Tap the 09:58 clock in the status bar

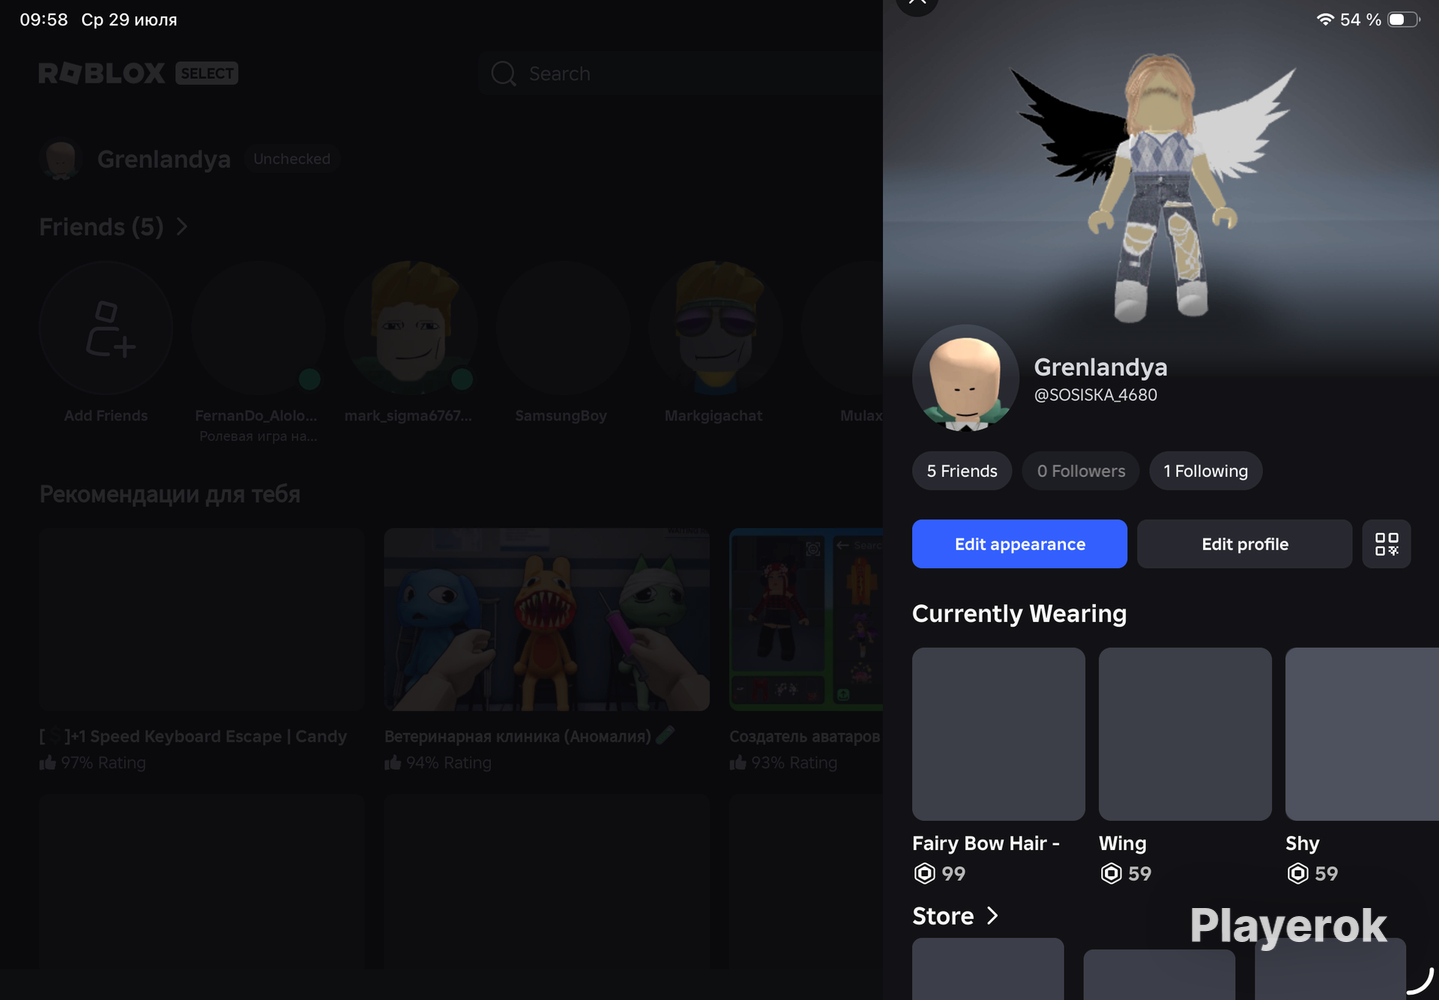click(44, 20)
